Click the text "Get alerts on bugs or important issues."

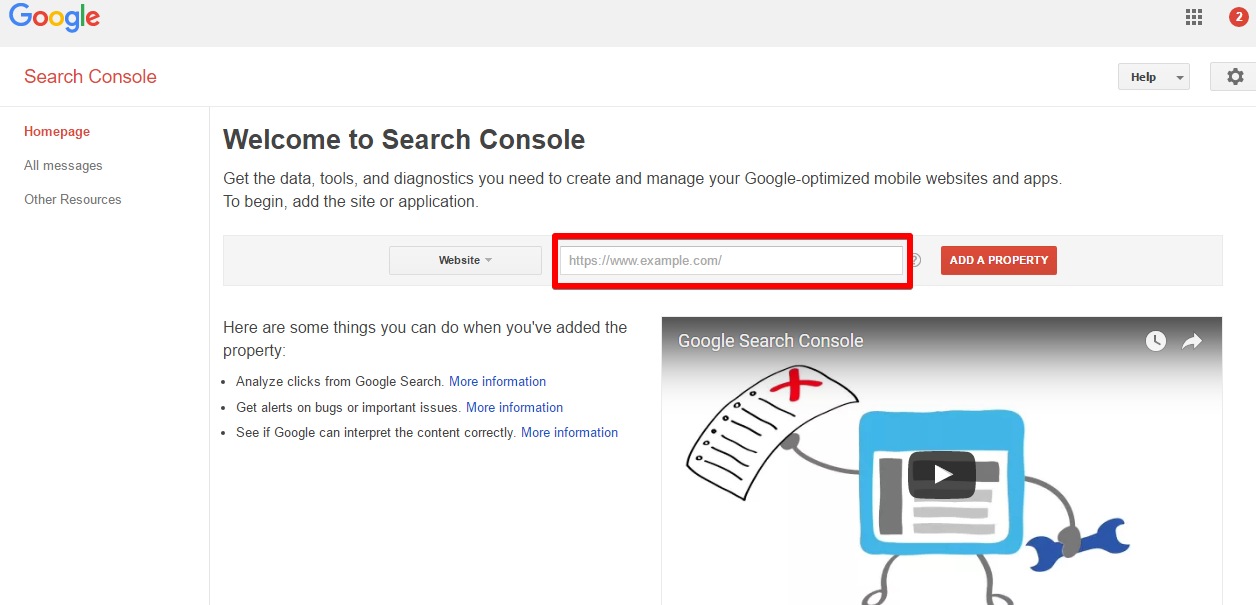[349, 408]
